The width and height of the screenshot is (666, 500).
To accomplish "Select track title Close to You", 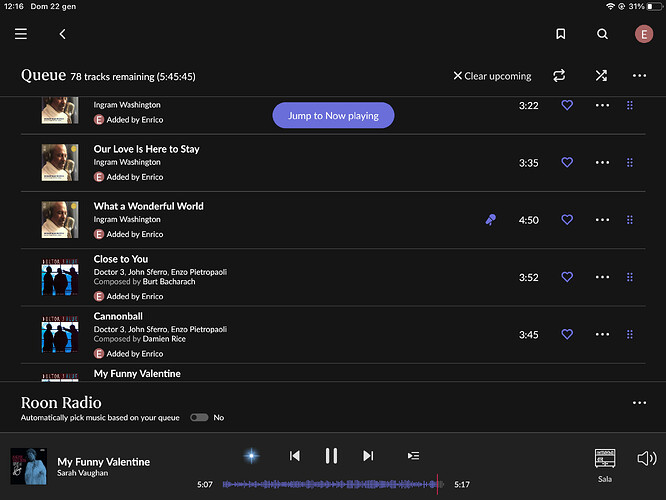I will [121, 259].
